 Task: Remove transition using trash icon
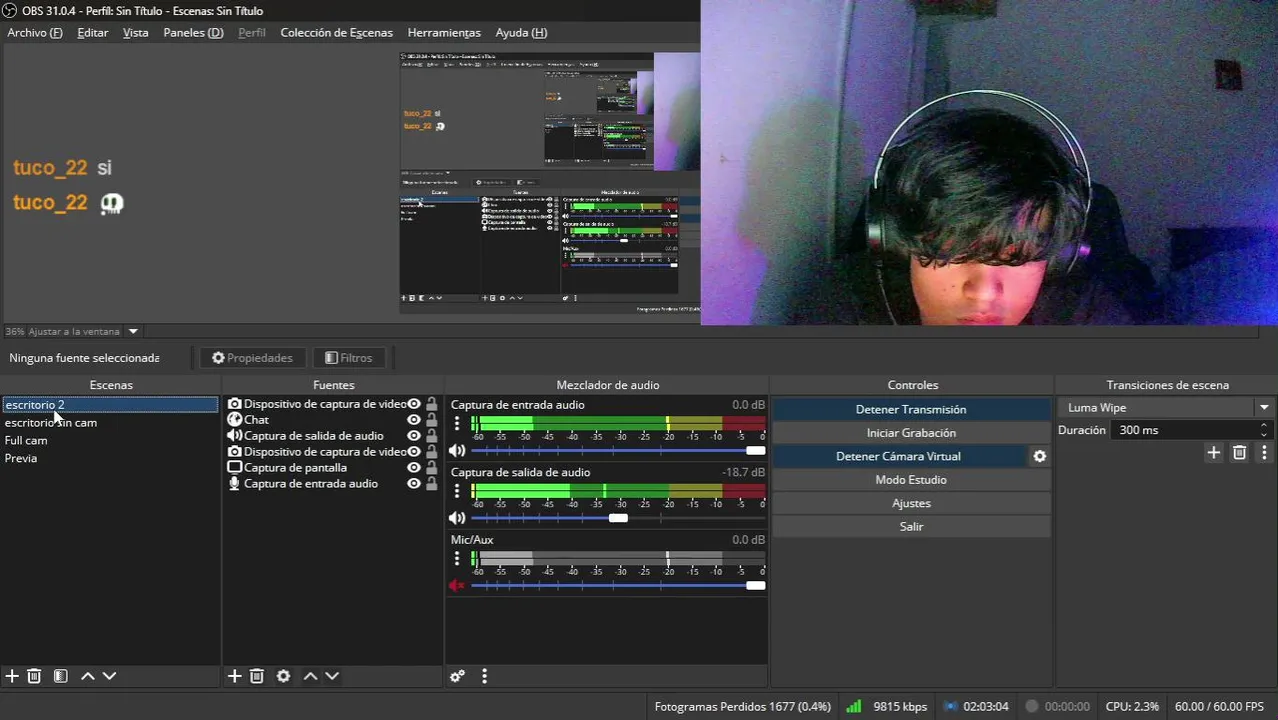click(x=1239, y=453)
